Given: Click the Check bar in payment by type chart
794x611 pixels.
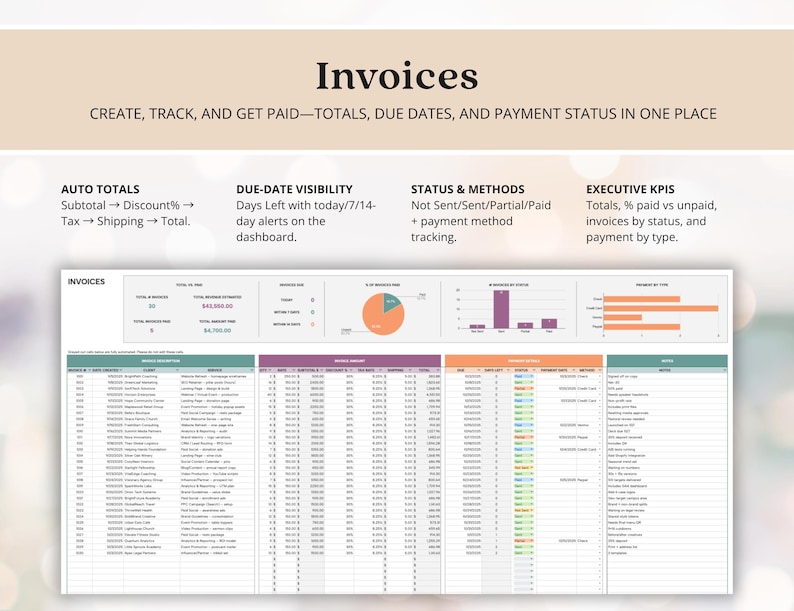Looking at the screenshot, I should (x=642, y=299).
